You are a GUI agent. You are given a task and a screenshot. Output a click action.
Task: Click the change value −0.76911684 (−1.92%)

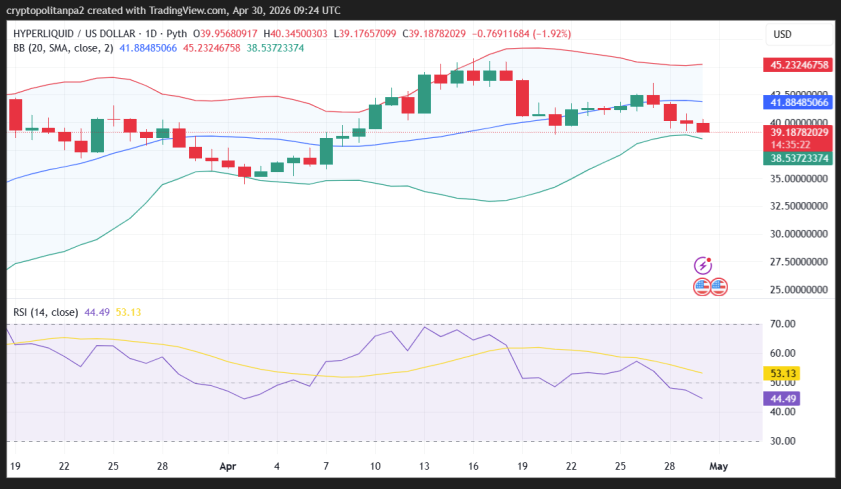[x=521, y=34]
